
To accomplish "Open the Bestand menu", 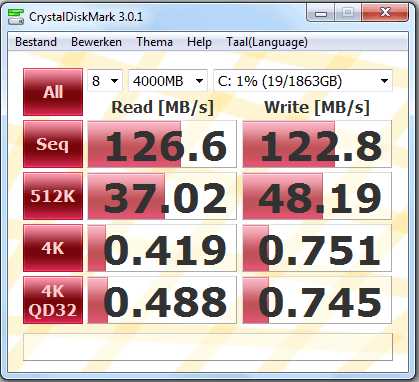I will 36,42.
